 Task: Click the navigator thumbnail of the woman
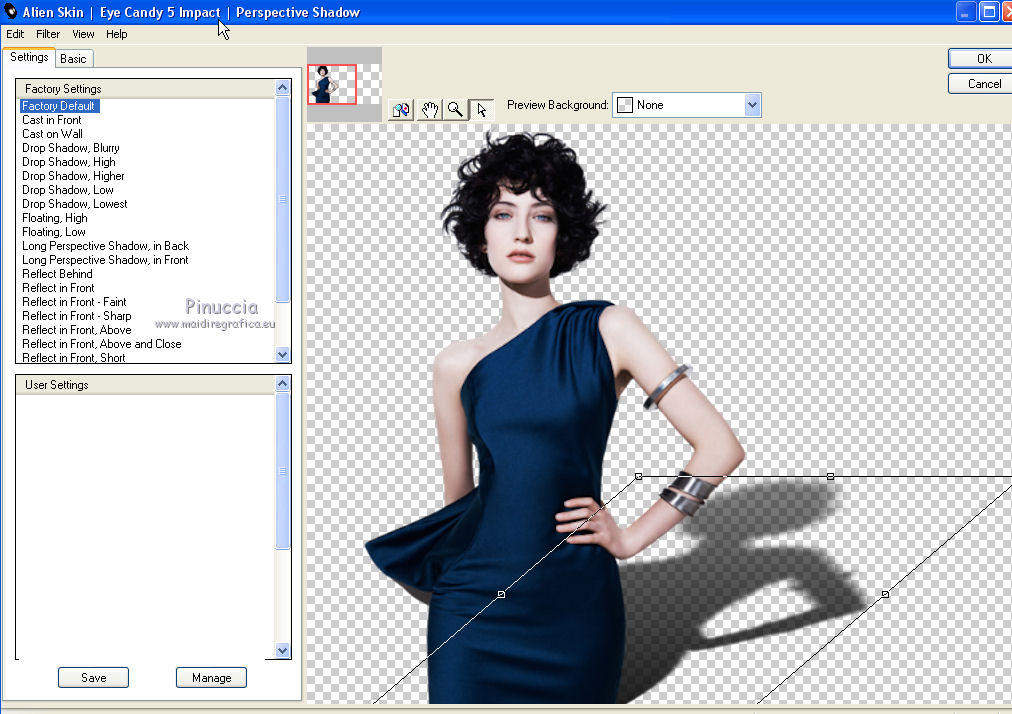[332, 84]
